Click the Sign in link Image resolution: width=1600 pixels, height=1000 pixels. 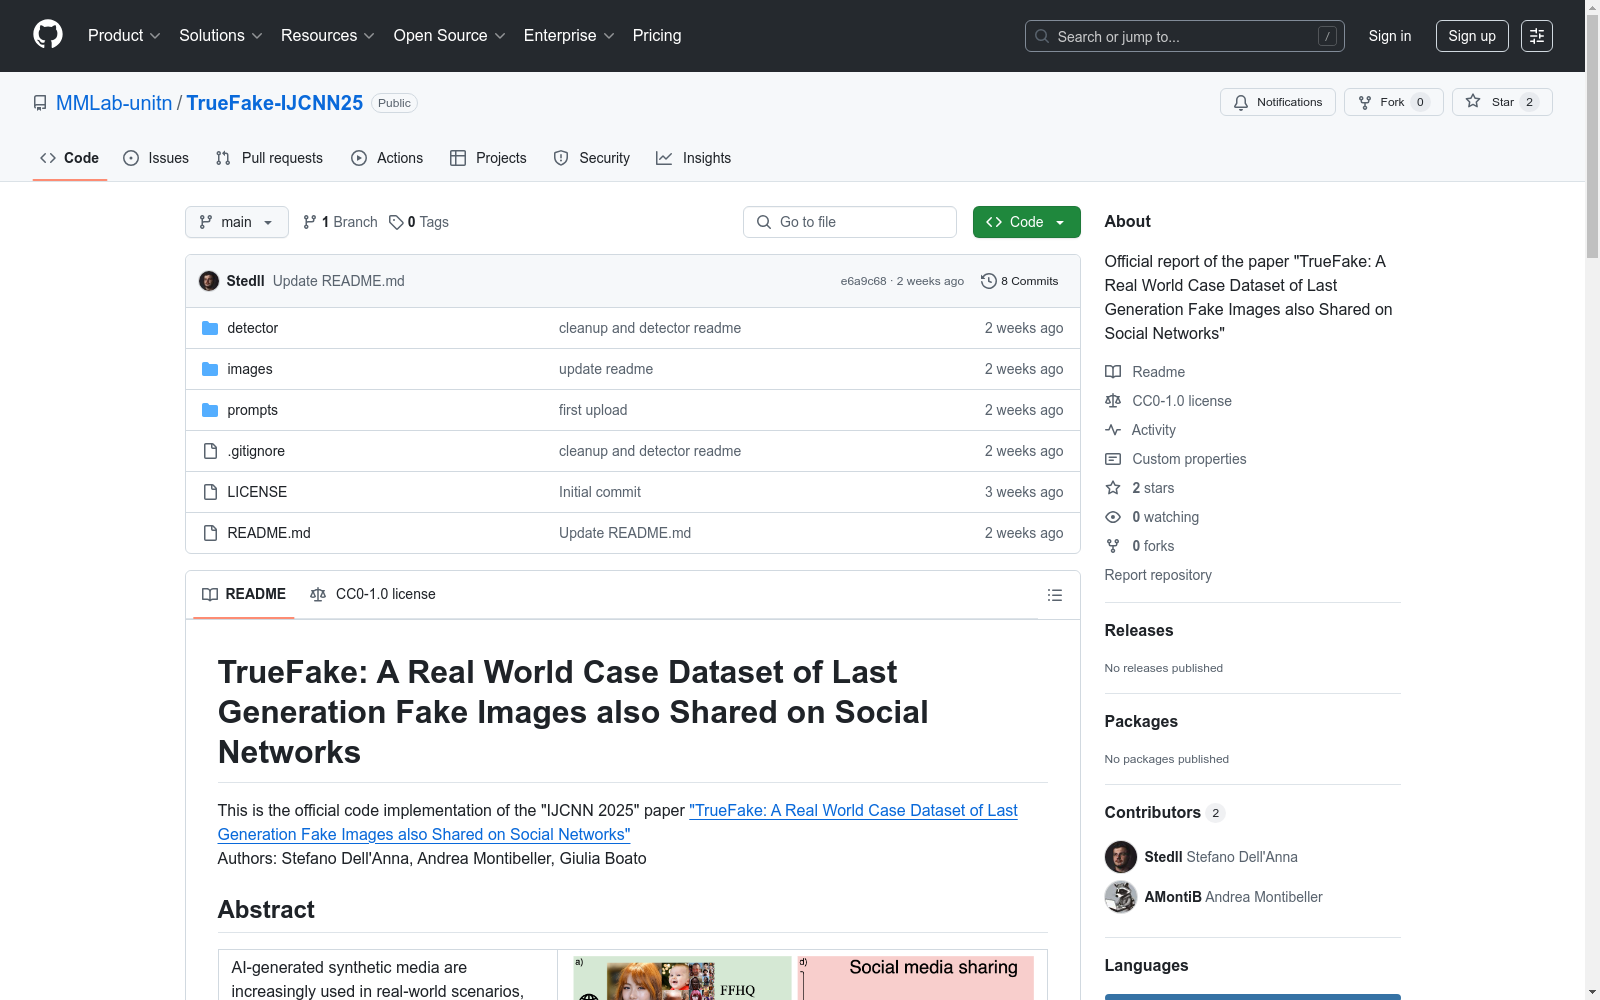1390,36
